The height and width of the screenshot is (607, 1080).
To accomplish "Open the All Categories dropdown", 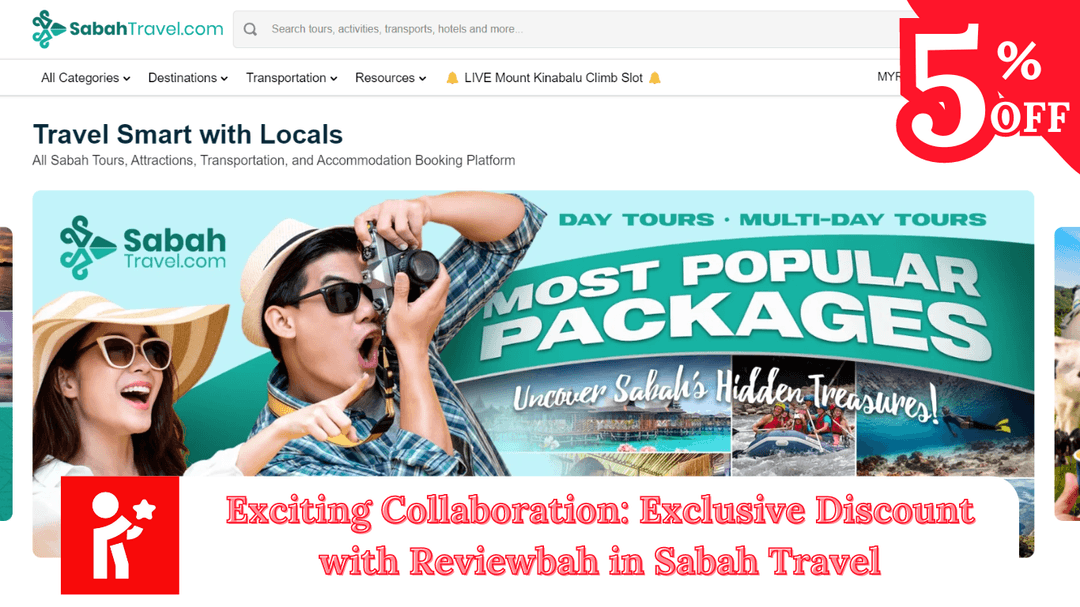I will (x=85, y=78).
